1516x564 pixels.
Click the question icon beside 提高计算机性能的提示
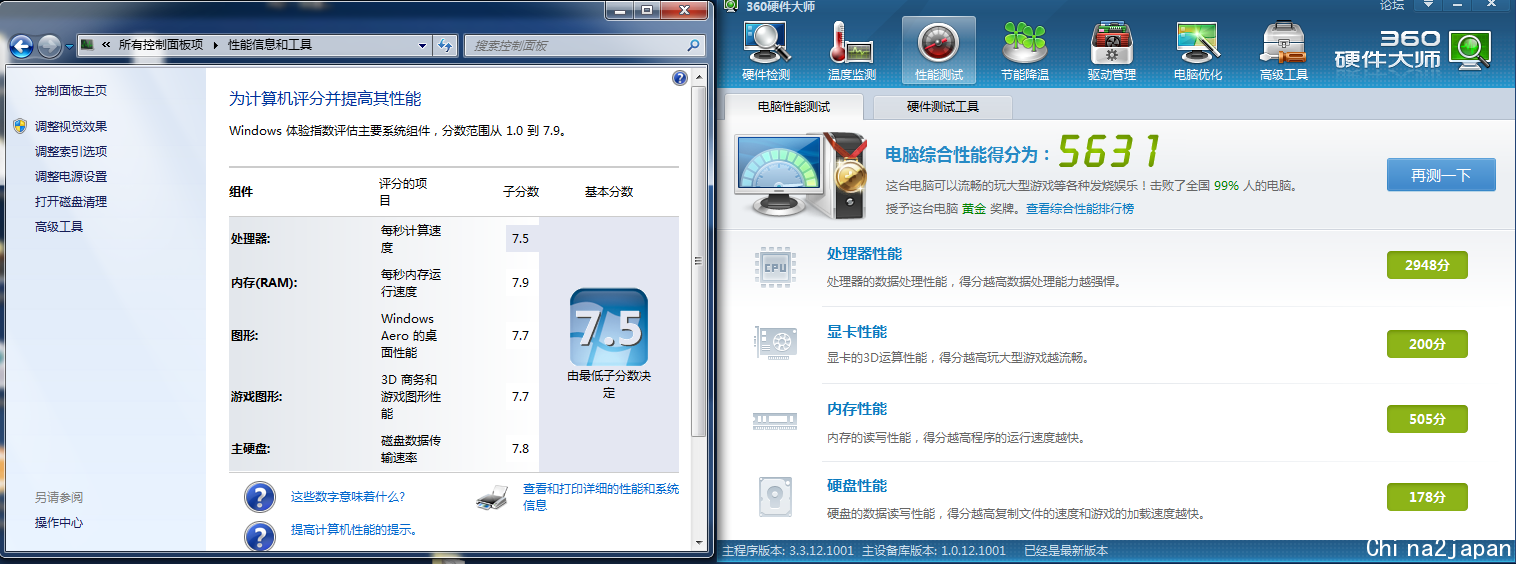[260, 535]
